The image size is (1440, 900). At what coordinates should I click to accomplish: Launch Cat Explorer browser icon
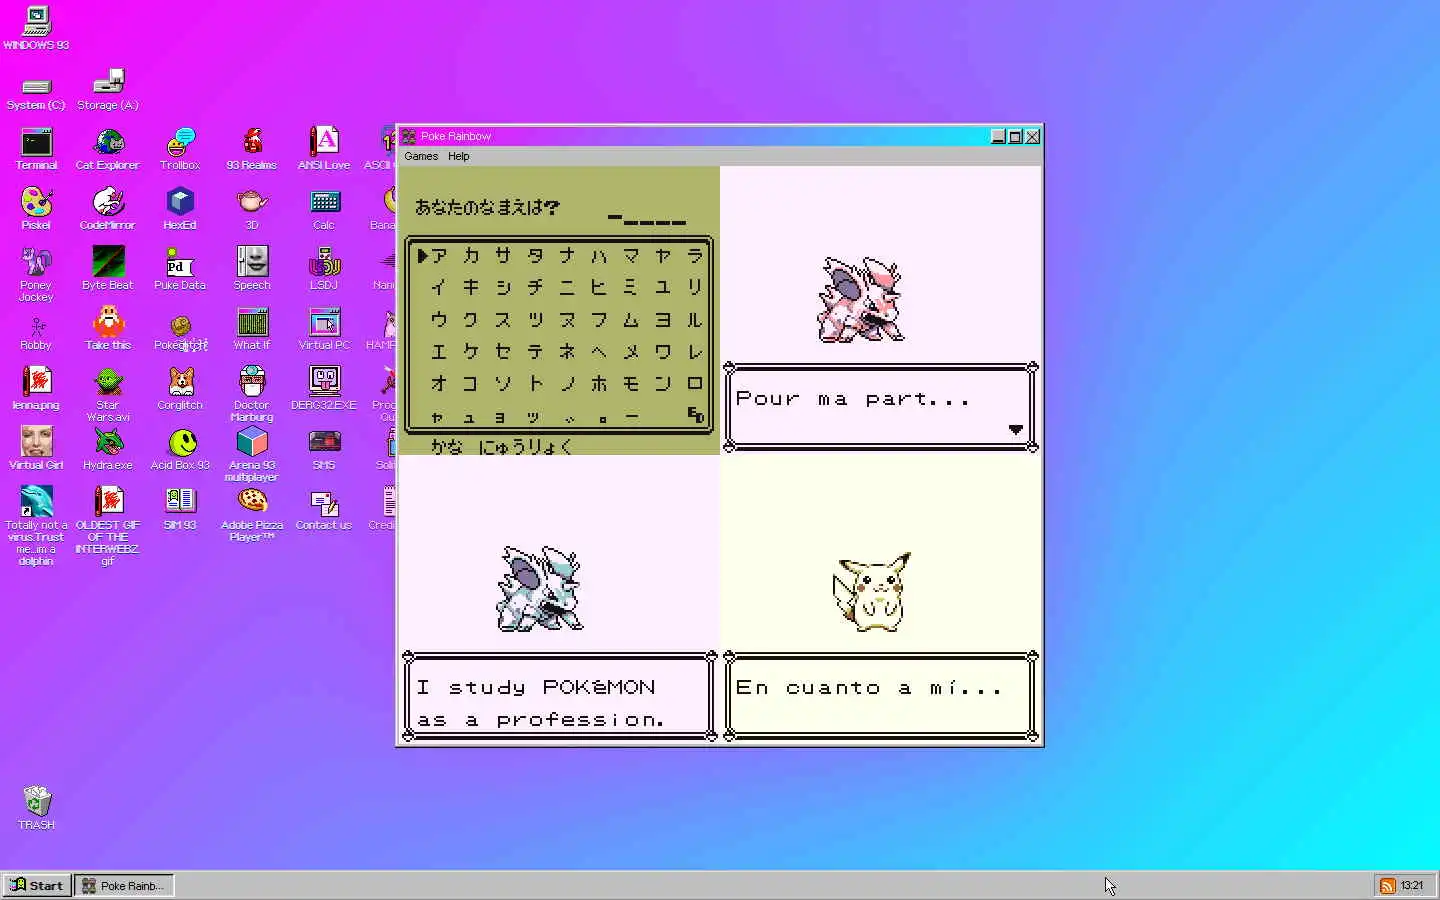click(x=108, y=149)
